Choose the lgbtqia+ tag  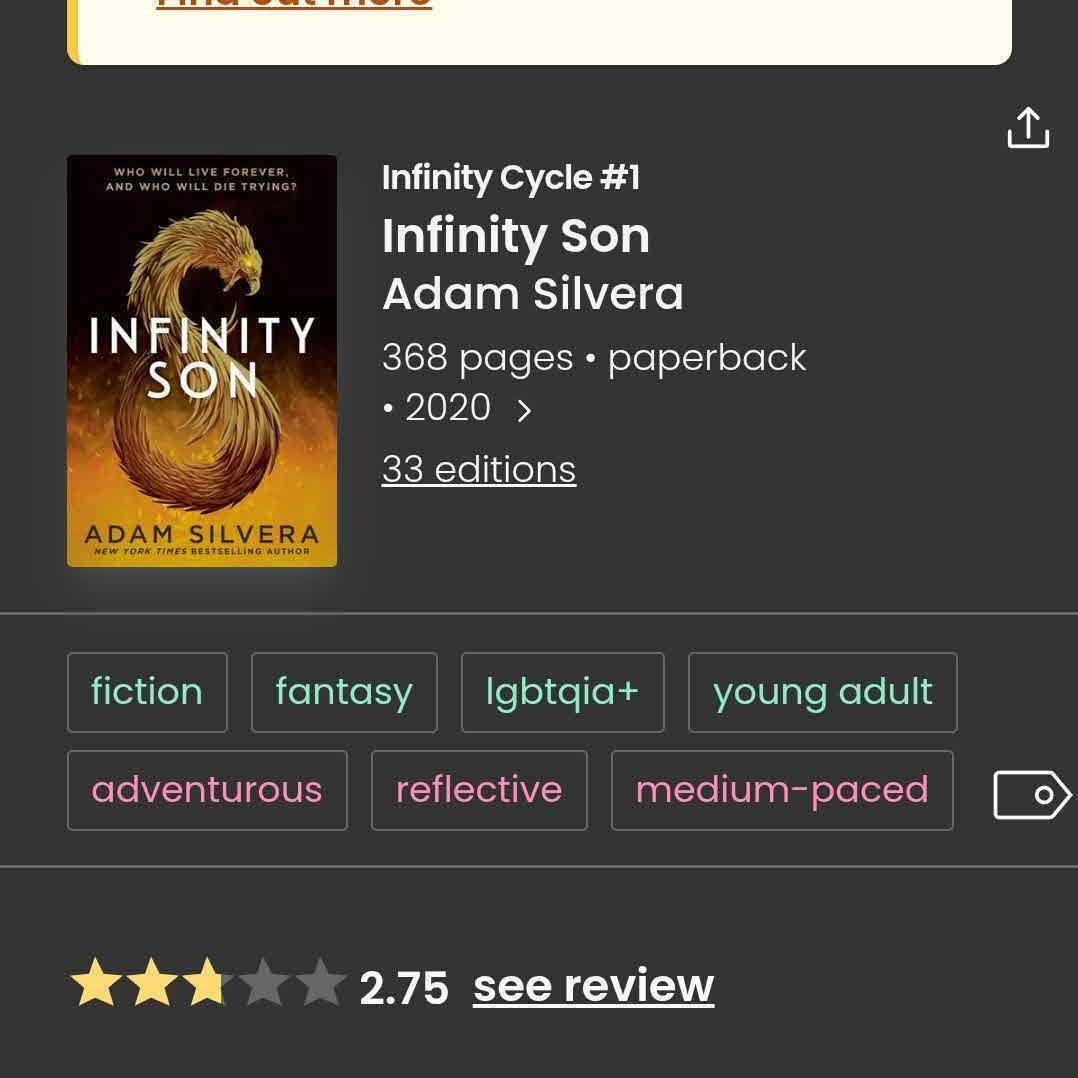click(562, 692)
